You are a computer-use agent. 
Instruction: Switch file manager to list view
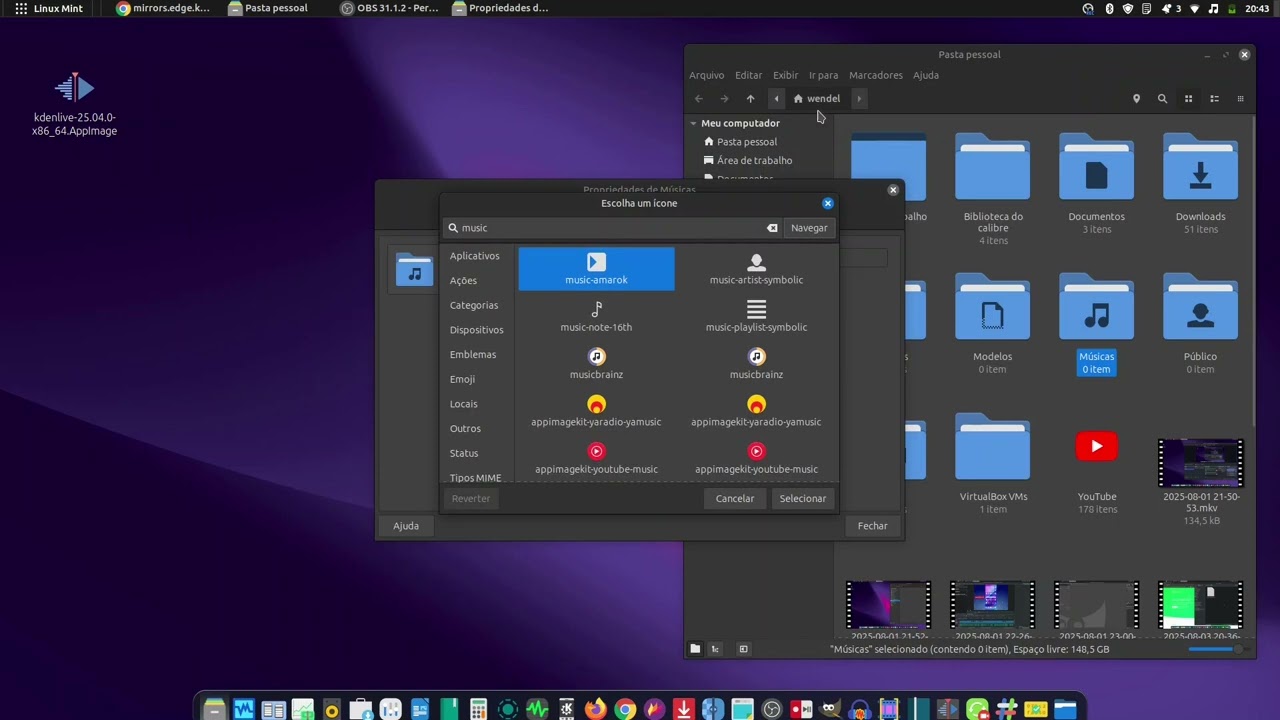1214,99
